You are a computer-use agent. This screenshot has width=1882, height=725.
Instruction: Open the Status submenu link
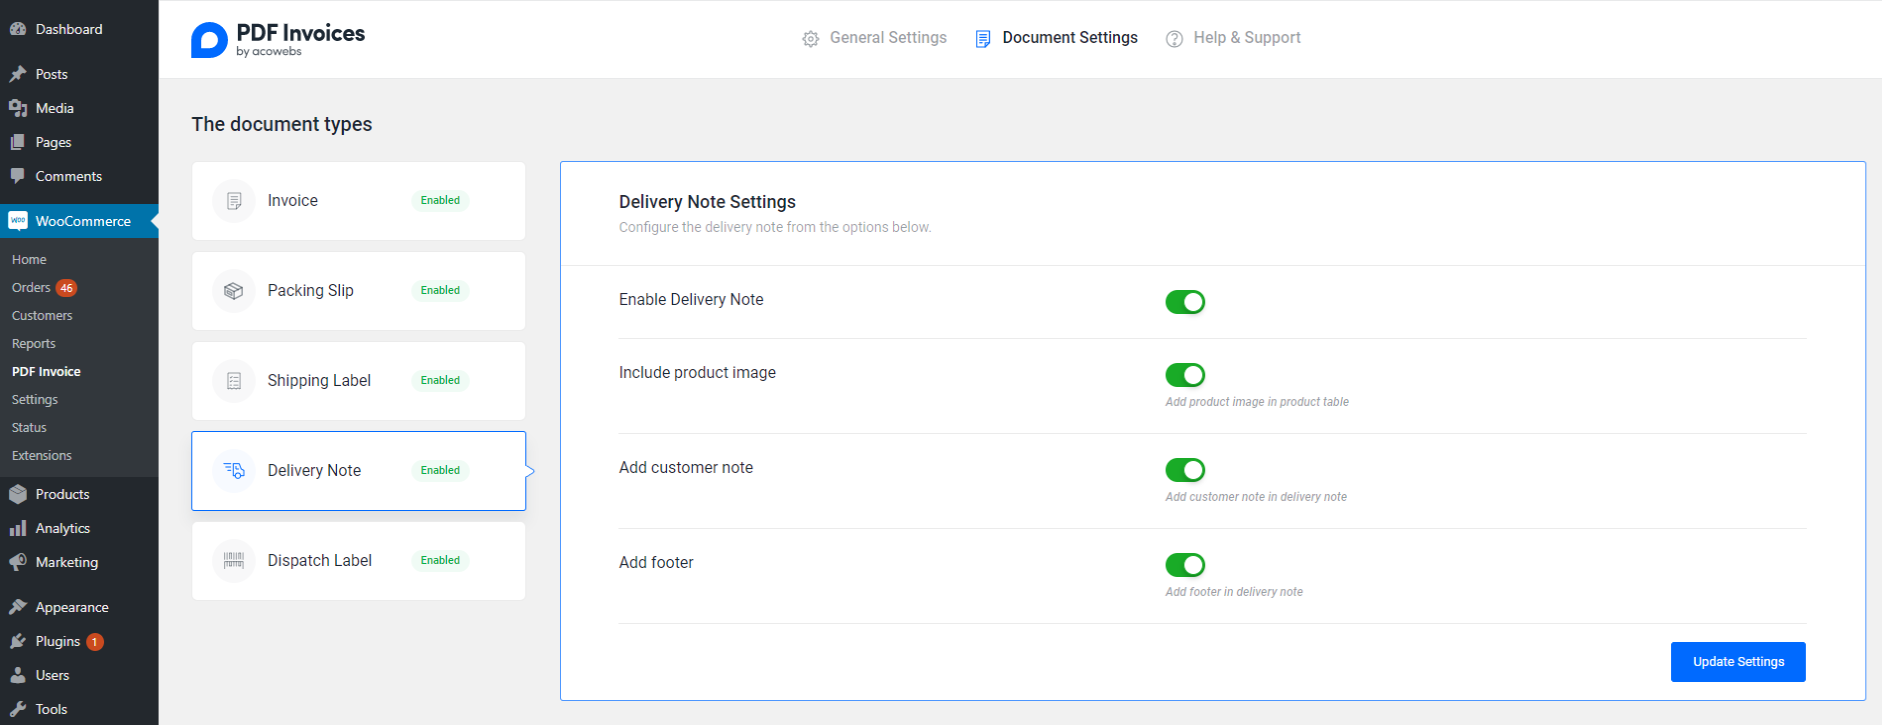coord(29,427)
